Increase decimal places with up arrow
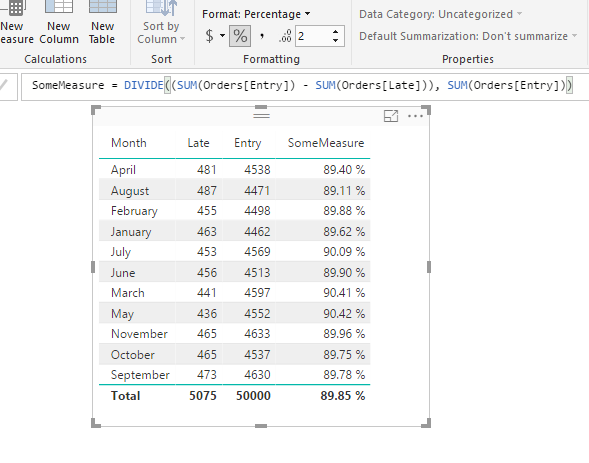 coord(335,32)
